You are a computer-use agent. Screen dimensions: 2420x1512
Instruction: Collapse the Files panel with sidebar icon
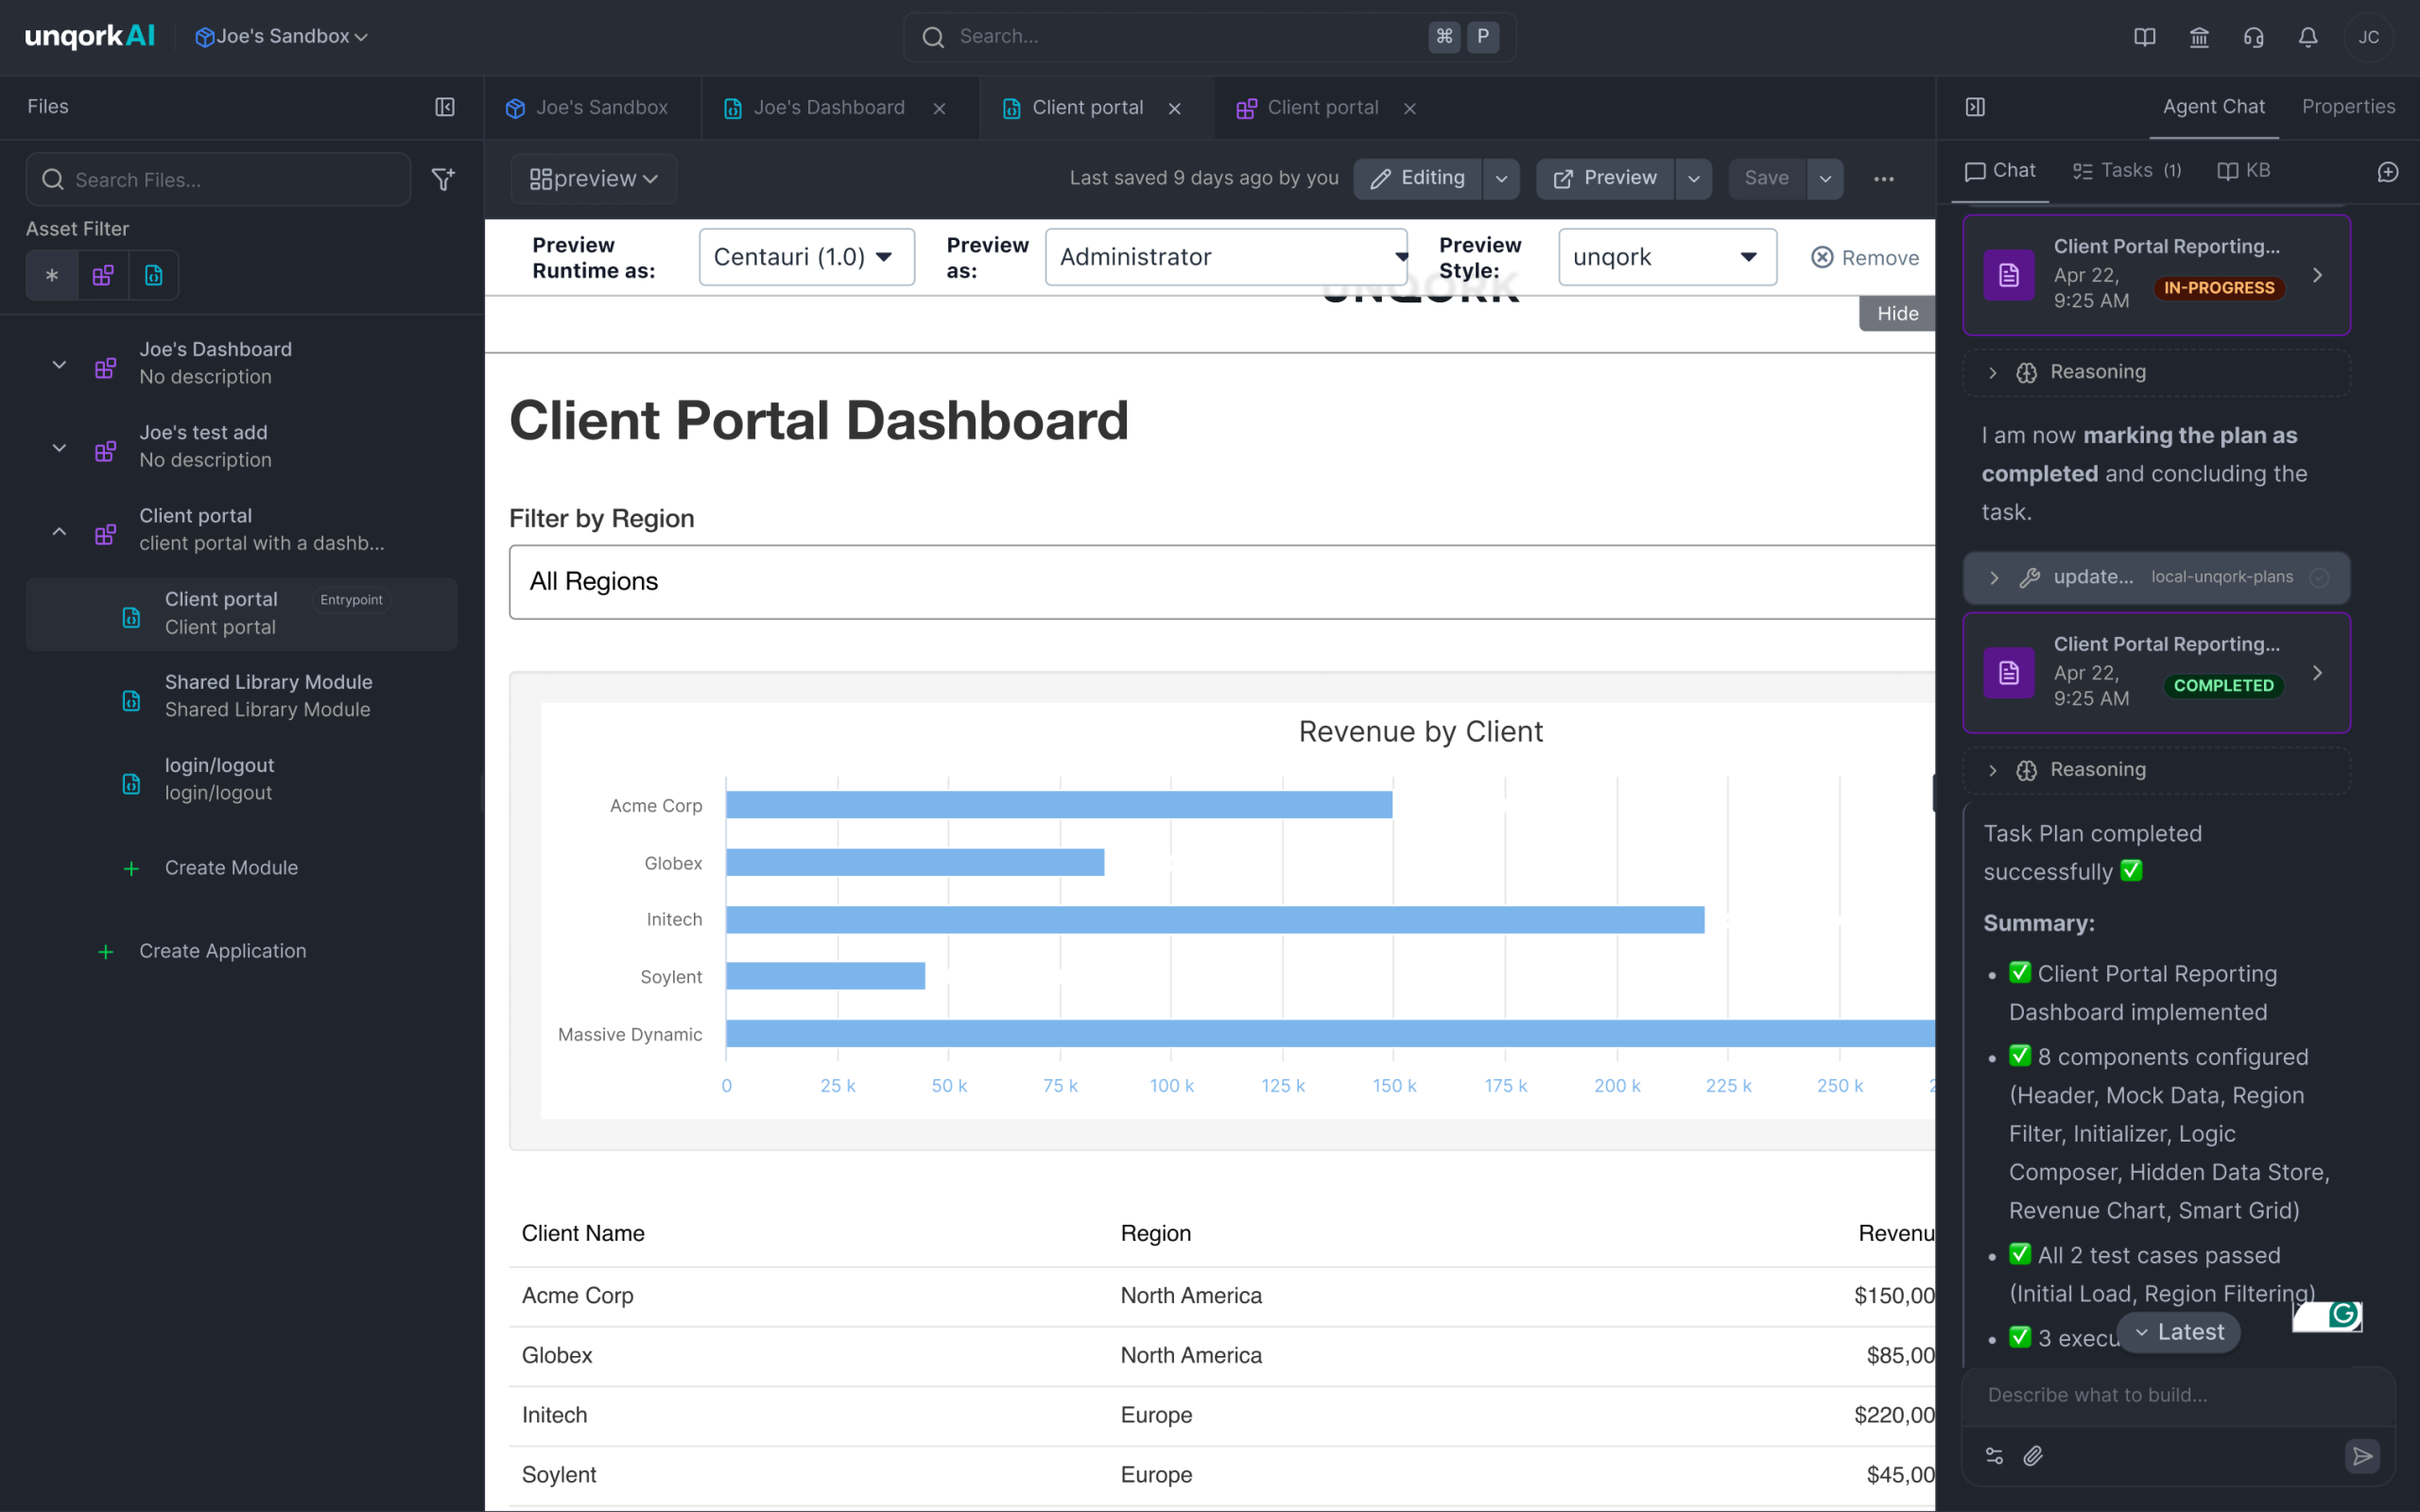tap(445, 107)
